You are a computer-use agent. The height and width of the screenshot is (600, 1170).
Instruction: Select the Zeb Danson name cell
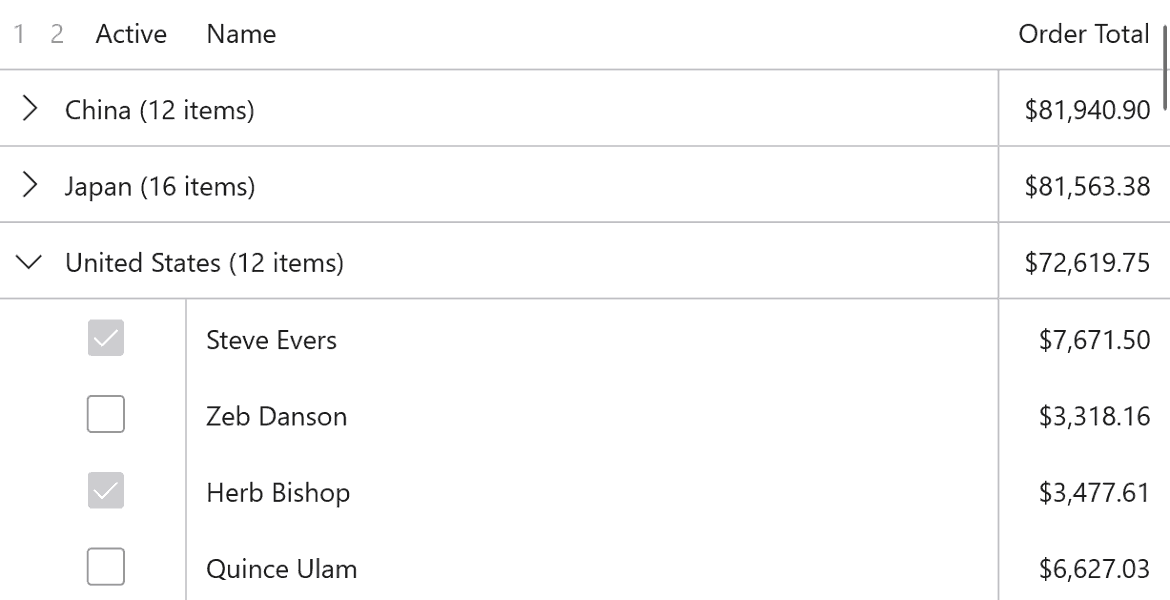276,416
